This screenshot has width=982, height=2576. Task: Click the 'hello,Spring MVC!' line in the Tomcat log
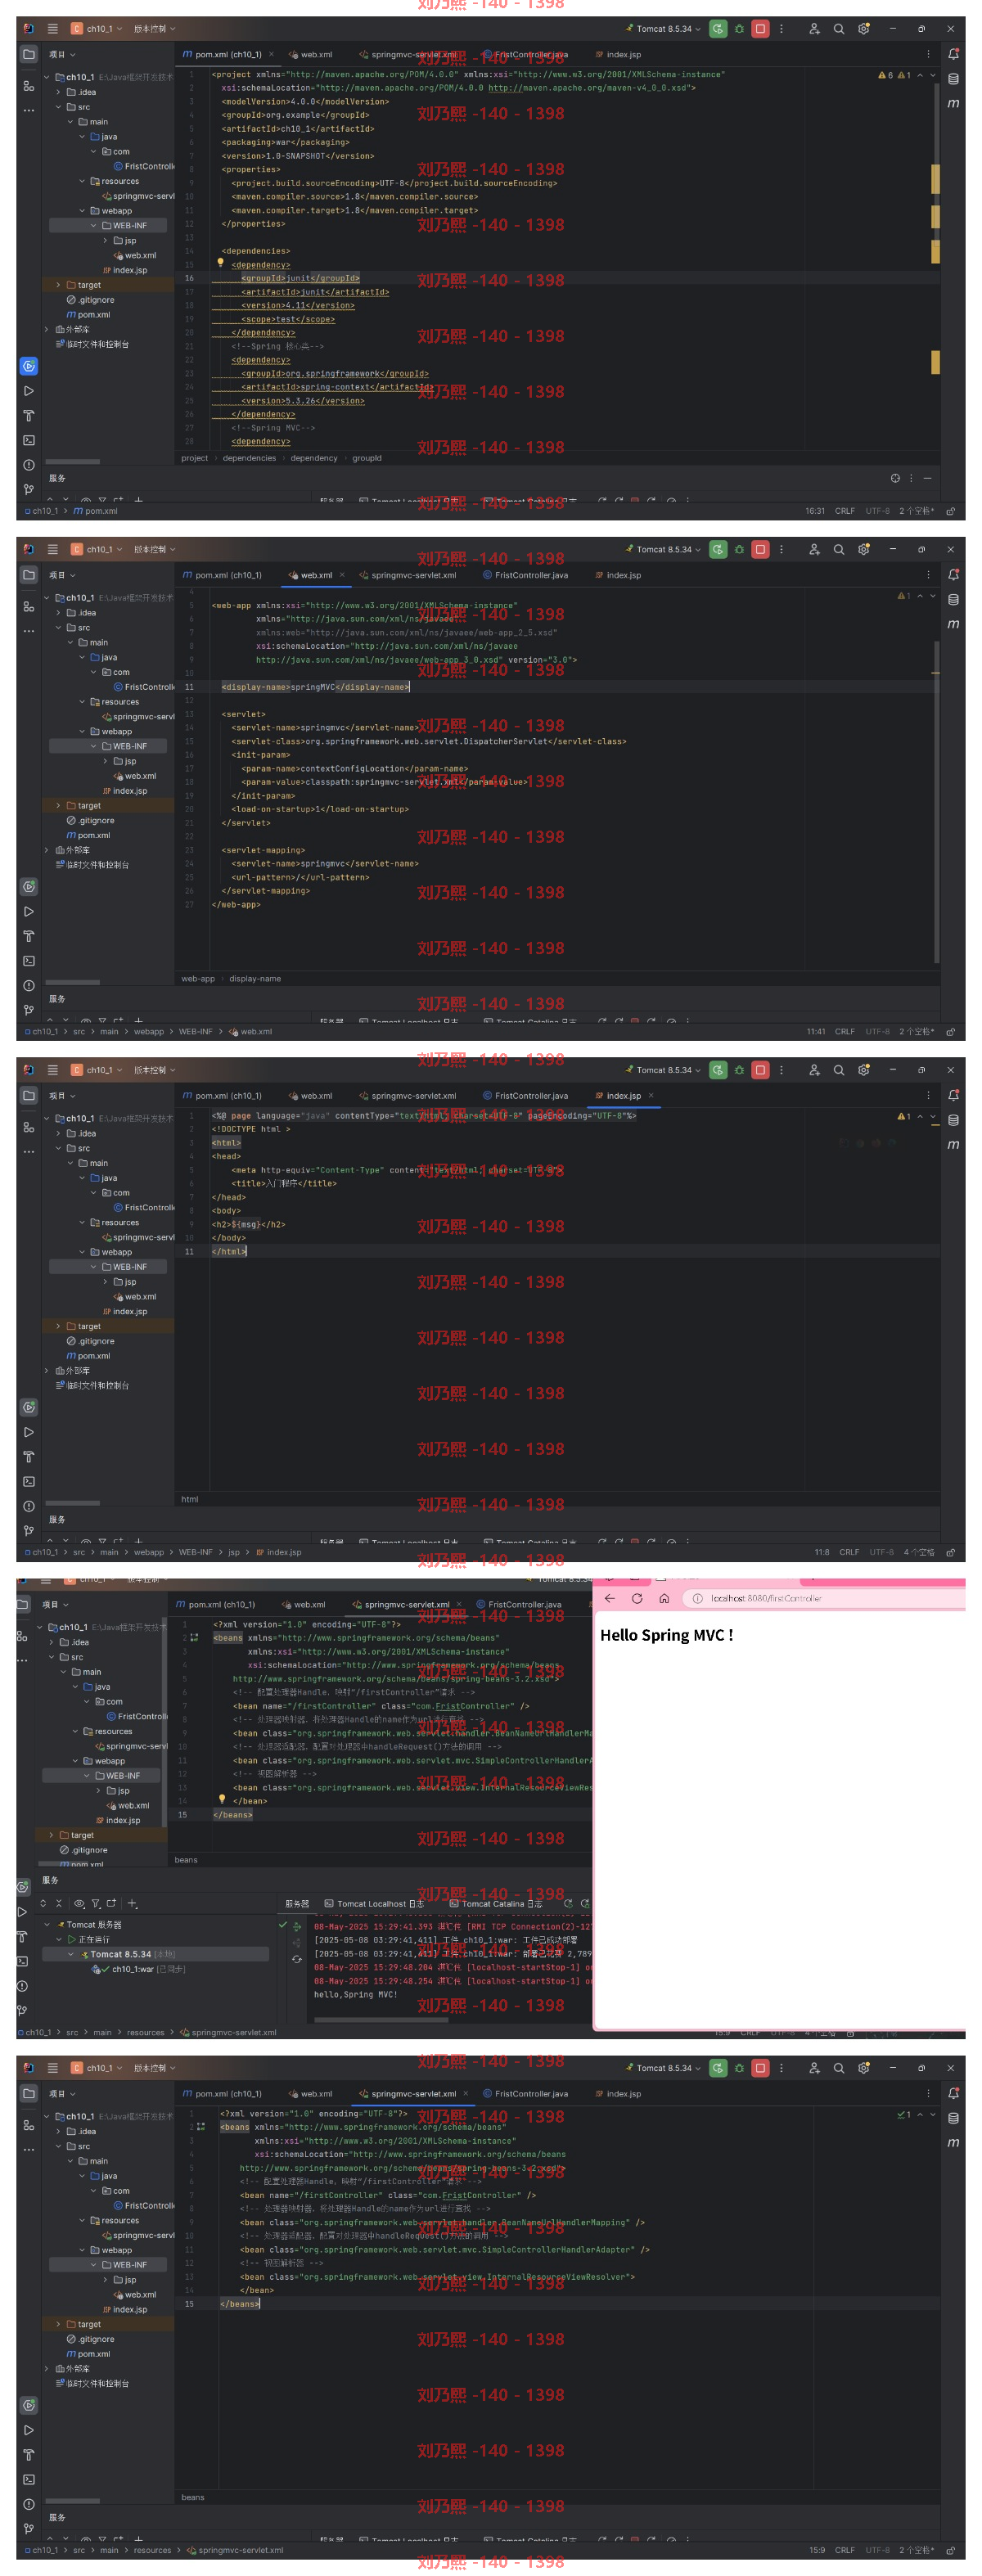point(355,1994)
